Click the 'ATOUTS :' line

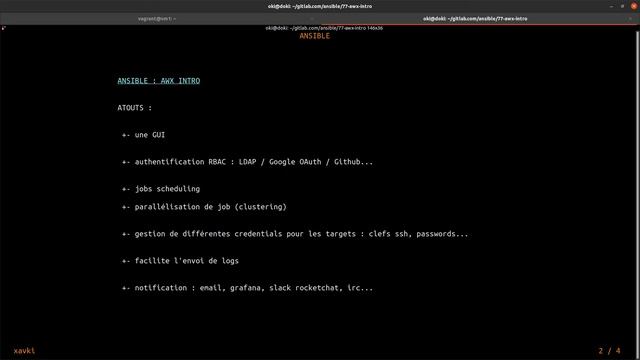(x=135, y=108)
